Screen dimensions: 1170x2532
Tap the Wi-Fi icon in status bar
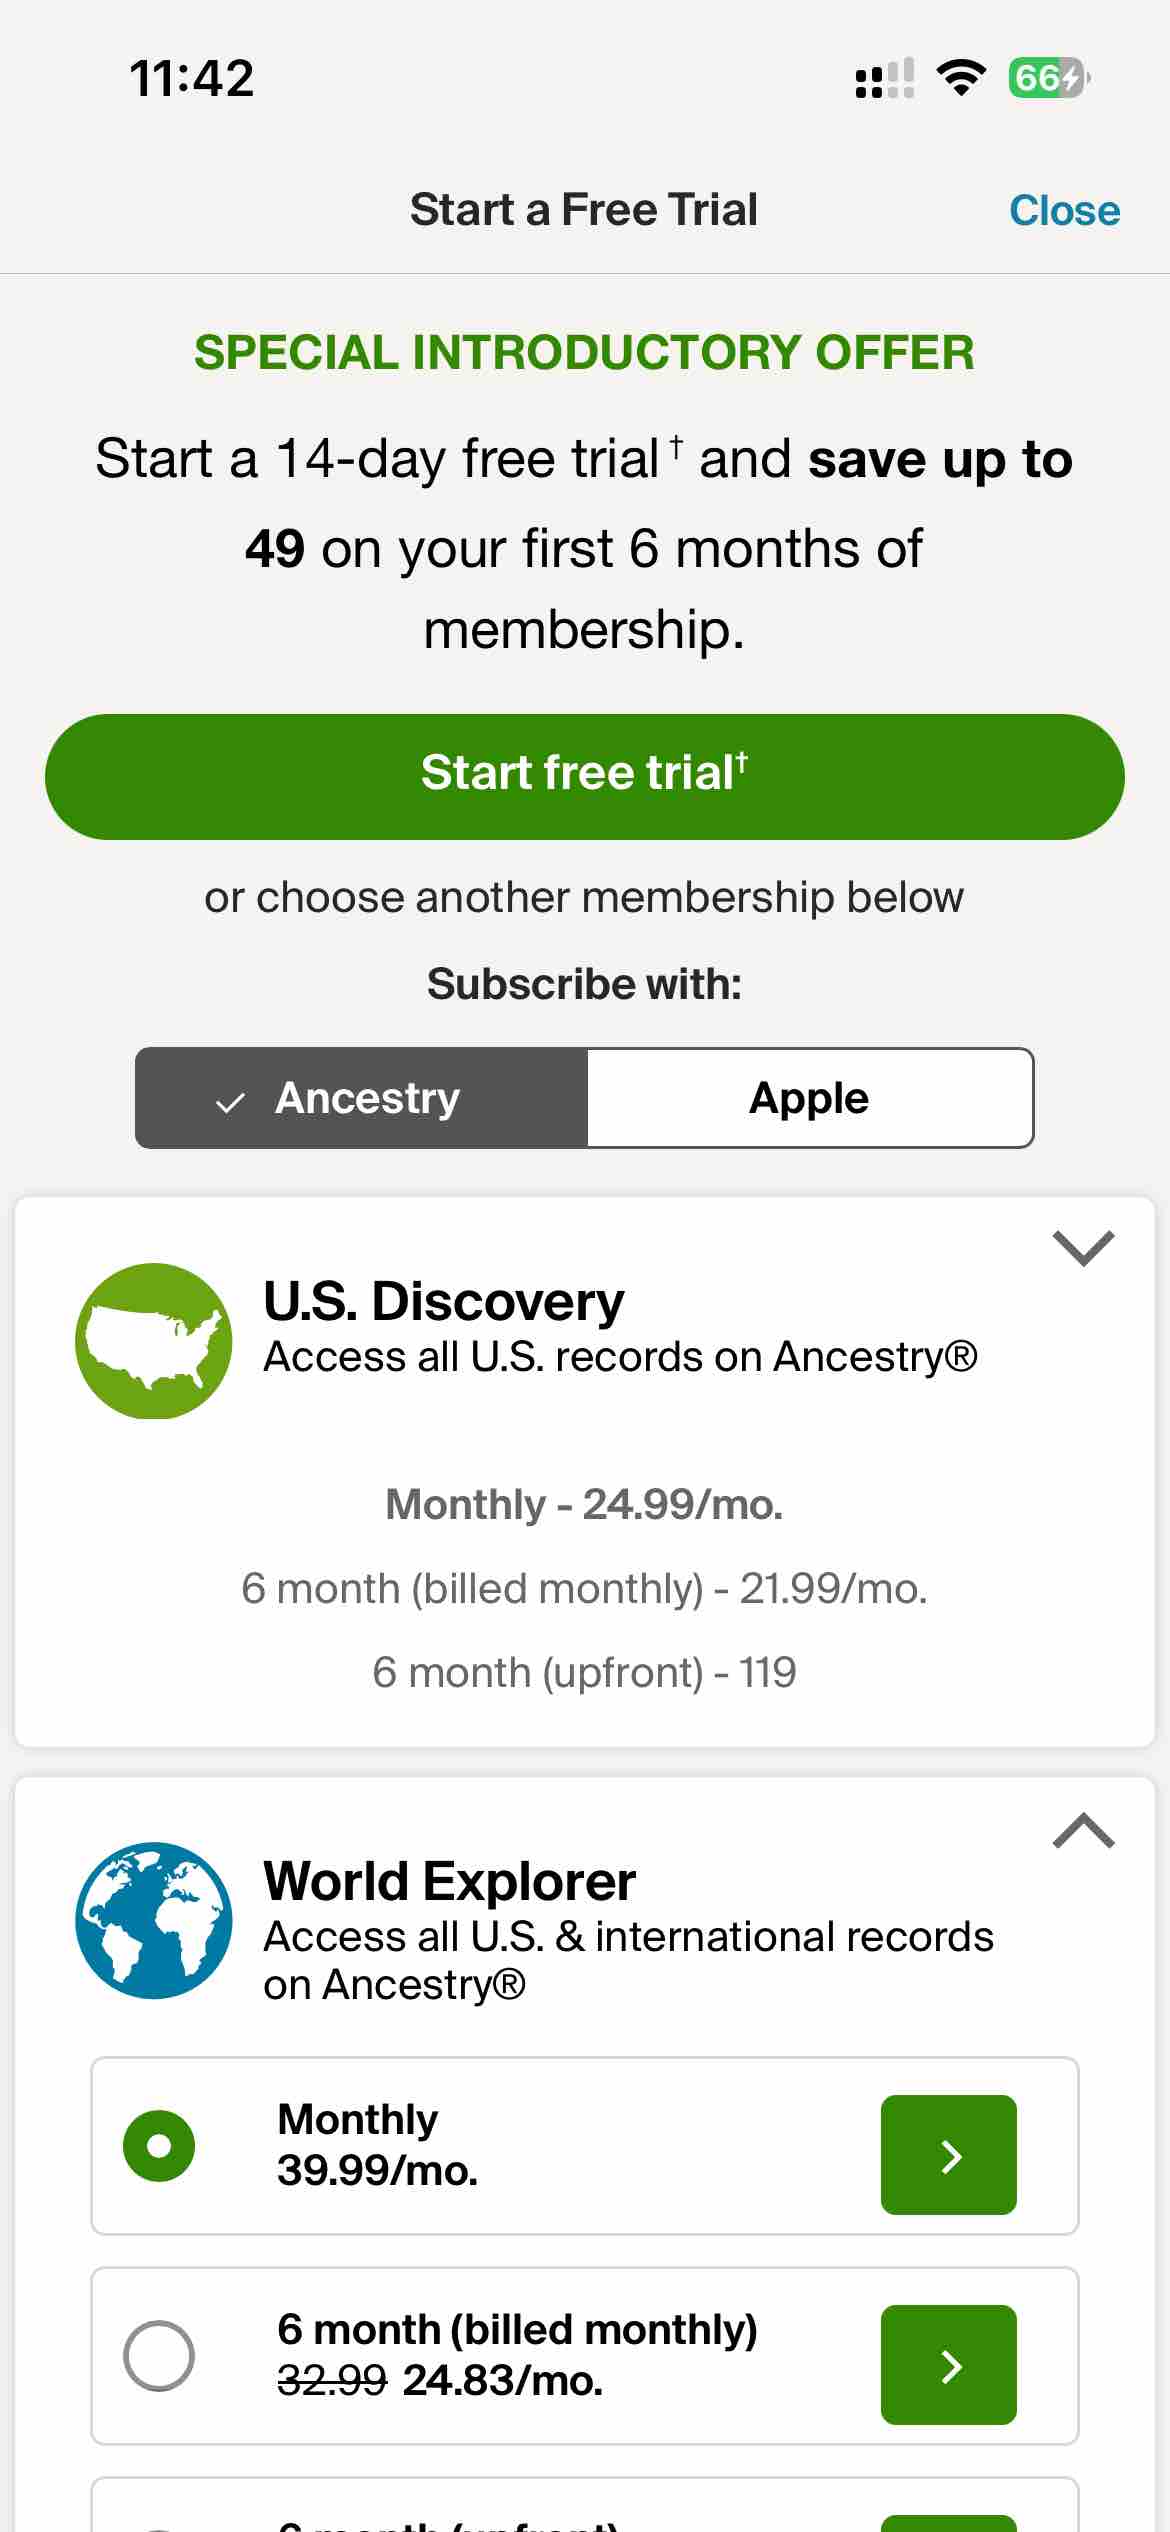961,77
